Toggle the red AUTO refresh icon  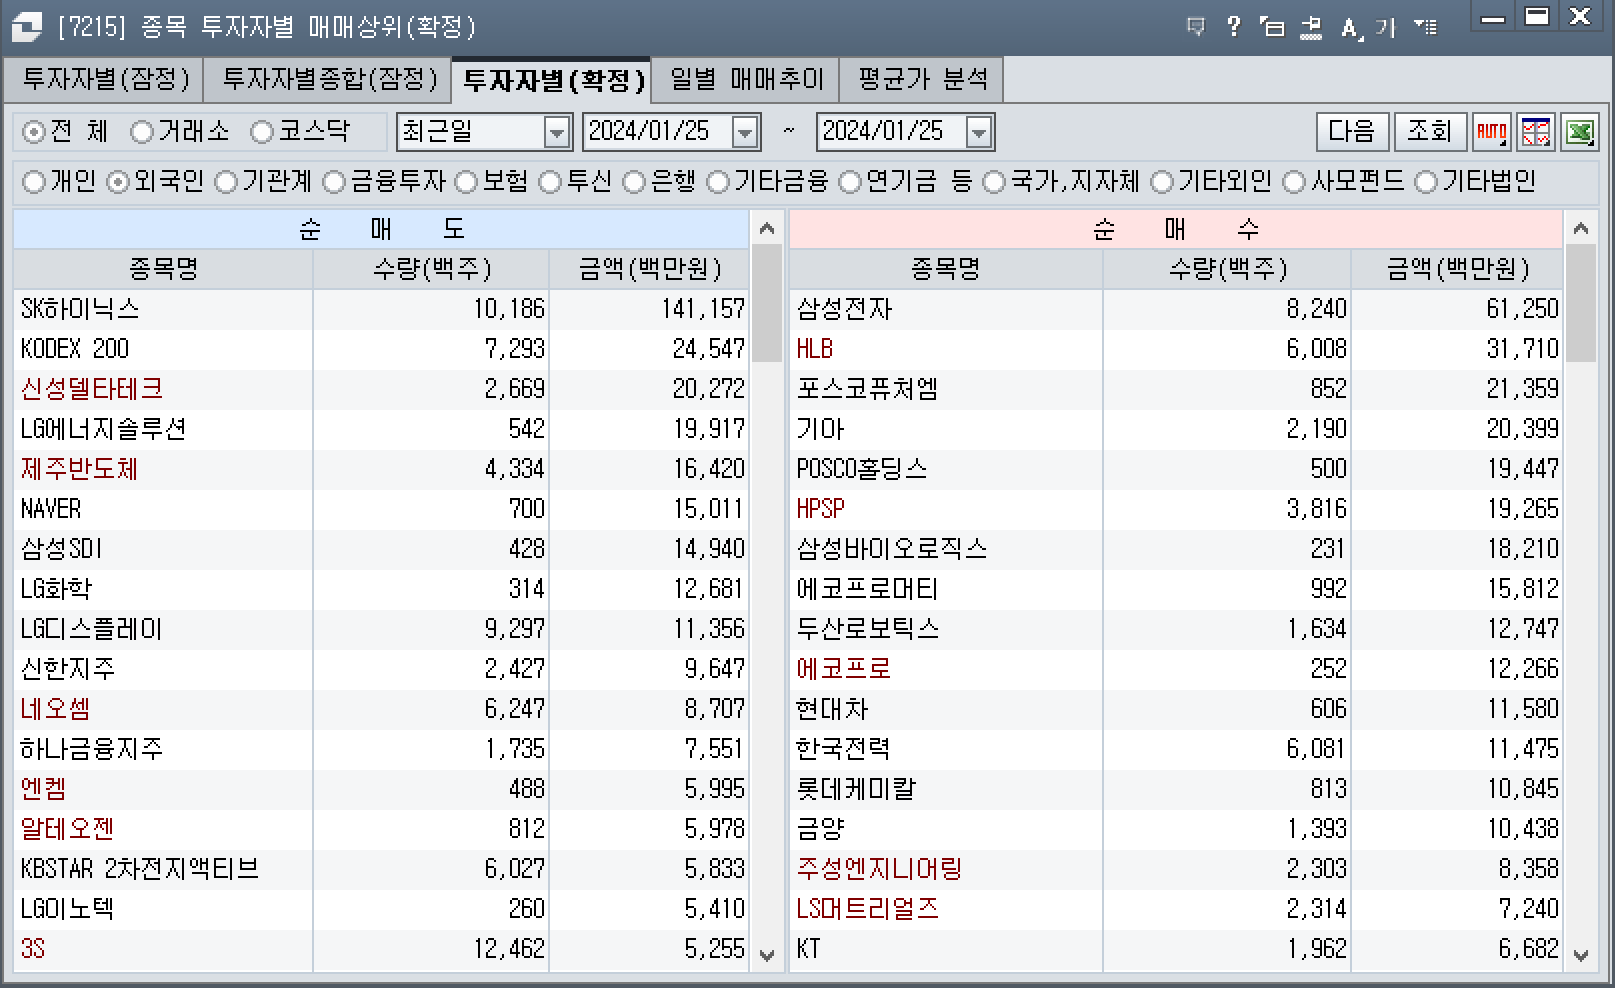(1492, 132)
